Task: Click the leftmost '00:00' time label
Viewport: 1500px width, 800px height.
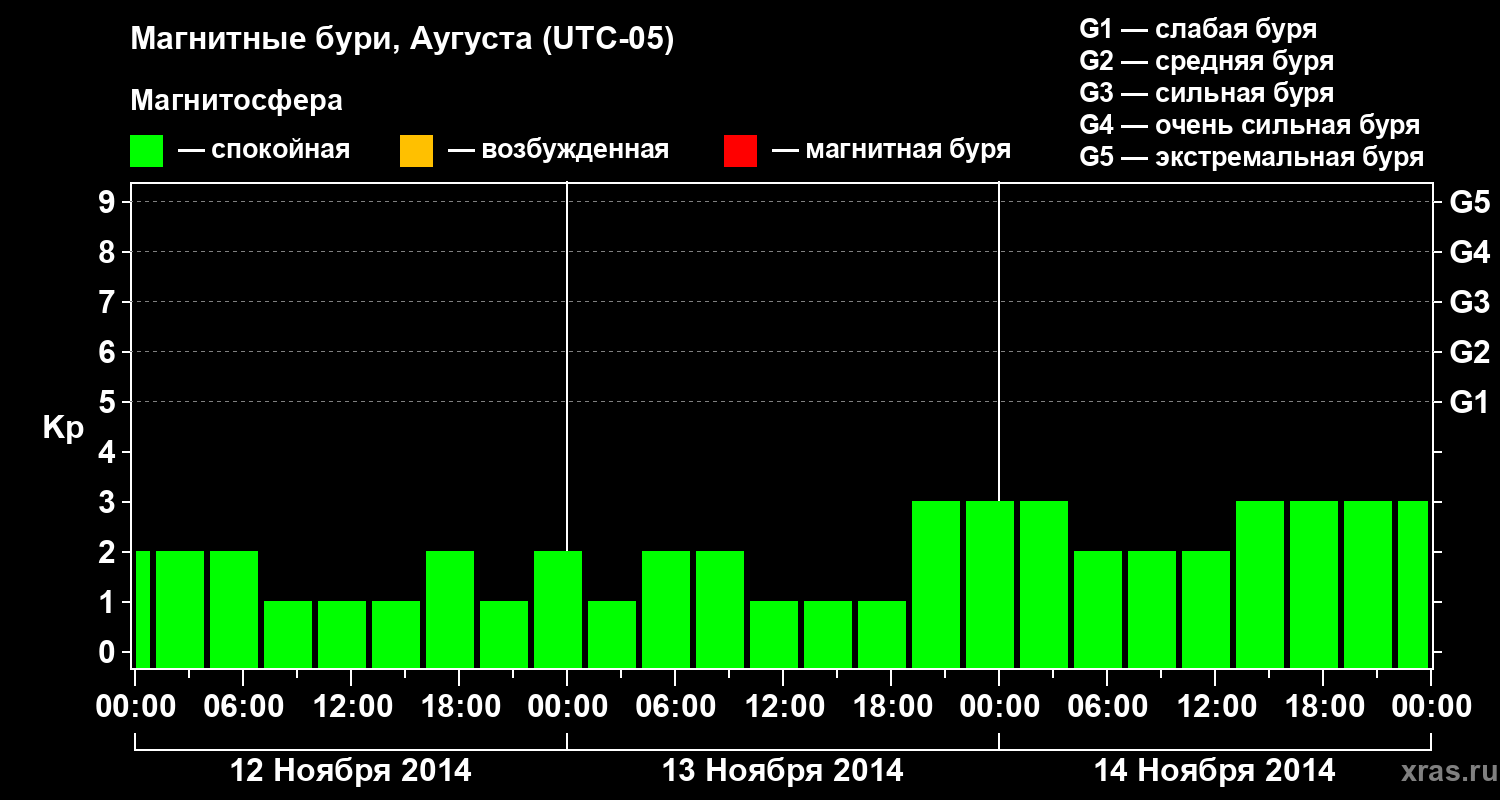Action: coord(135,707)
